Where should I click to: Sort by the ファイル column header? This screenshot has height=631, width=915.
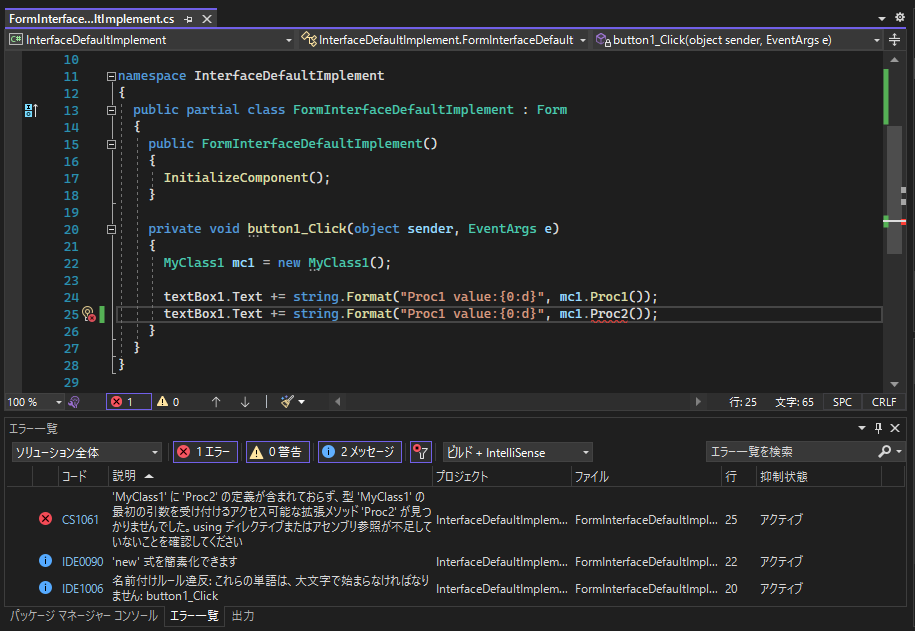point(647,476)
